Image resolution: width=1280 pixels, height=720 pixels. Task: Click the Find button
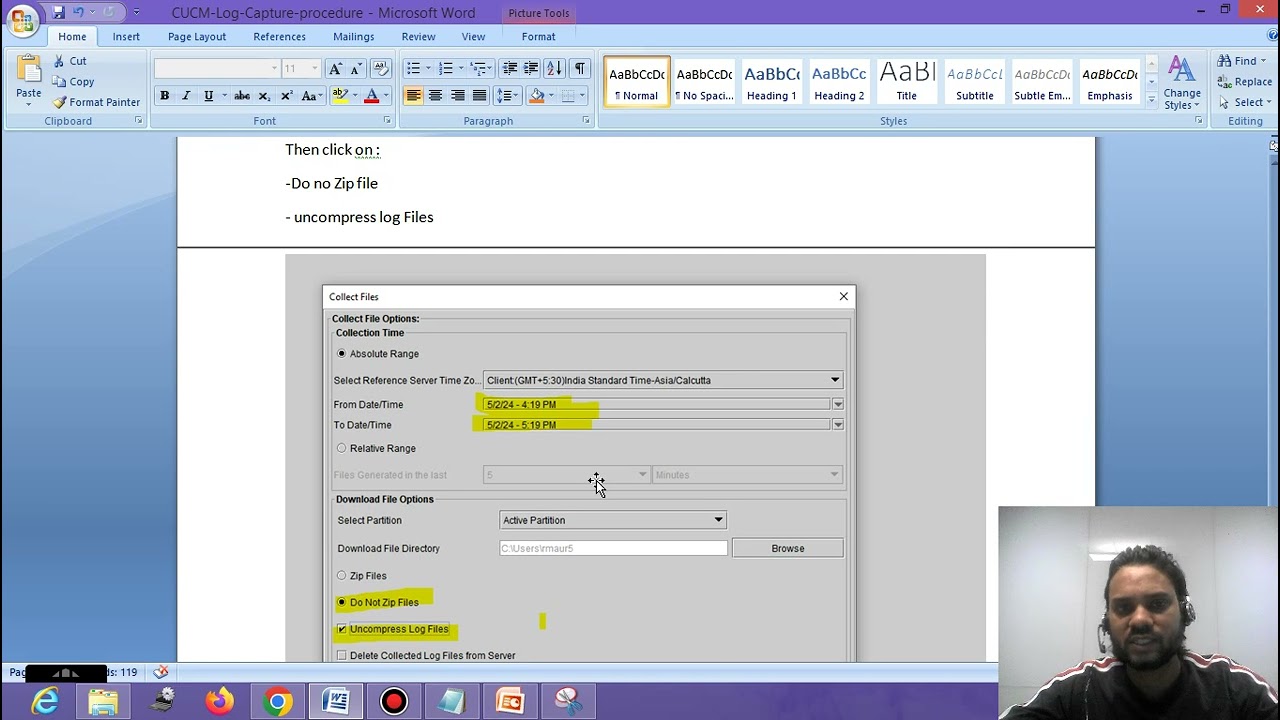[x=1243, y=61]
